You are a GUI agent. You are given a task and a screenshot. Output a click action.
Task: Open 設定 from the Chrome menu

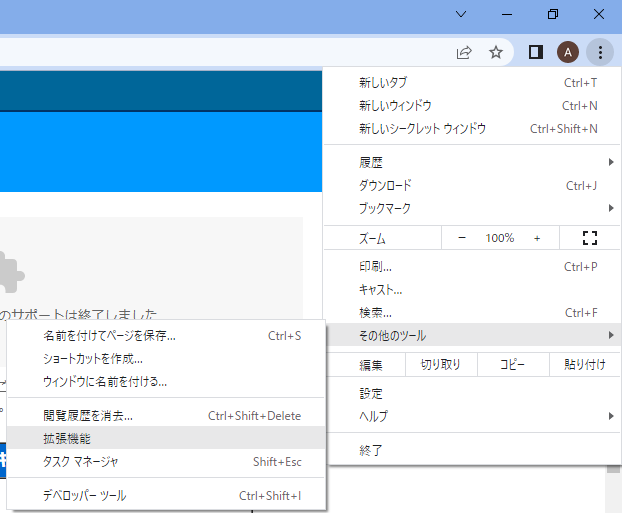472,393
